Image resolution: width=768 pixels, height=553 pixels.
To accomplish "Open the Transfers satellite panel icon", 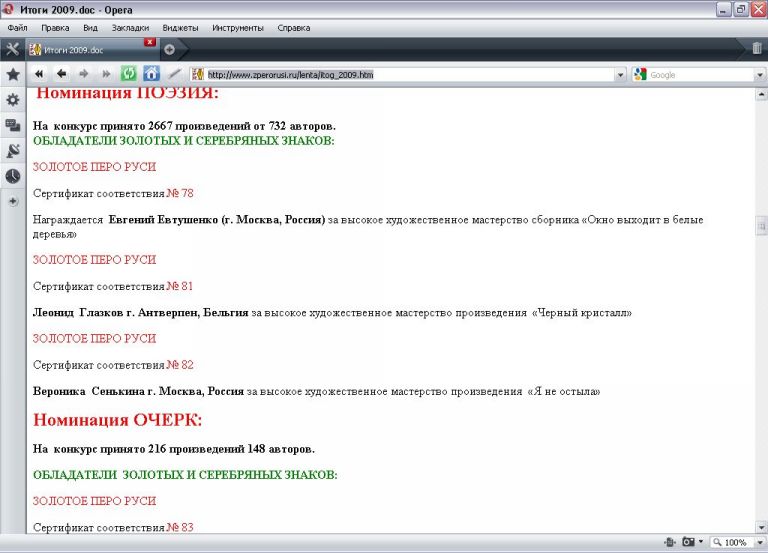I will [x=13, y=151].
